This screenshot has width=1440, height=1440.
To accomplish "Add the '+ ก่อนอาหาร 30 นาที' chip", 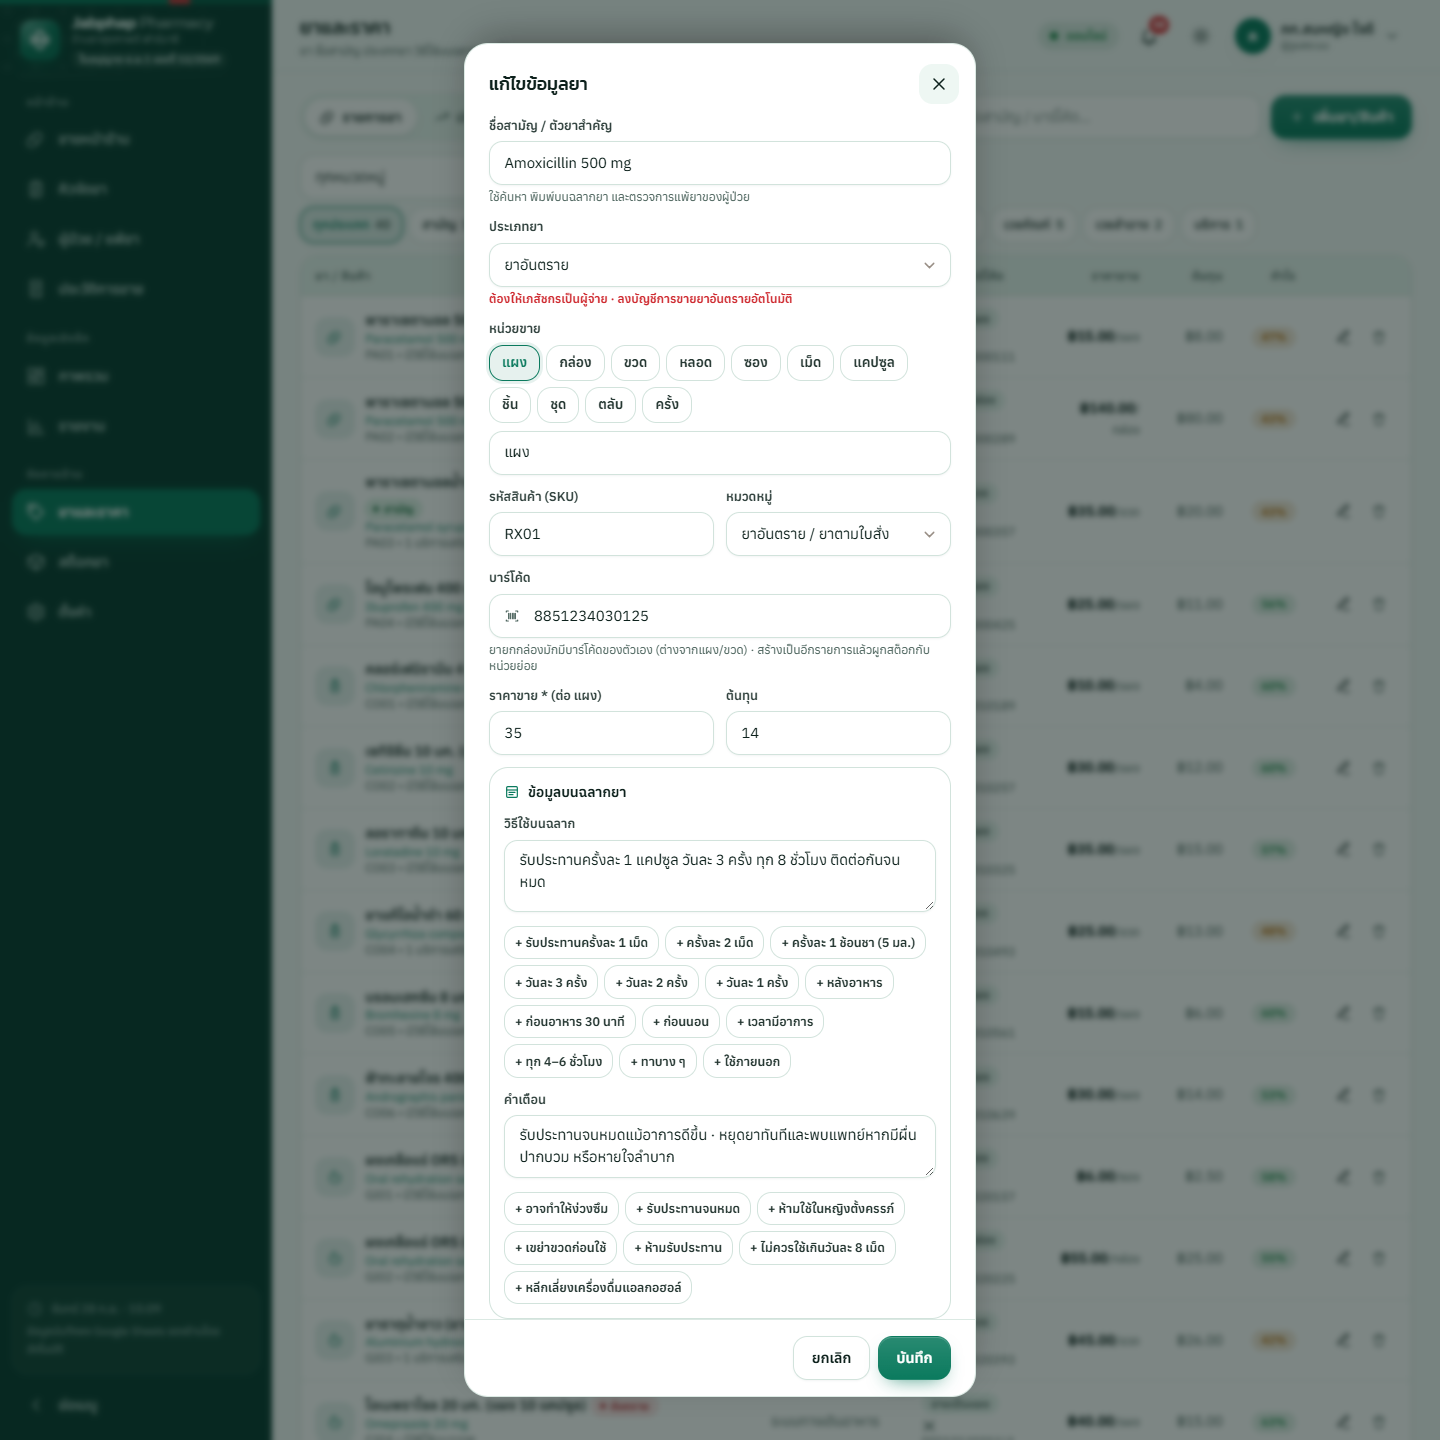I will tap(570, 1022).
